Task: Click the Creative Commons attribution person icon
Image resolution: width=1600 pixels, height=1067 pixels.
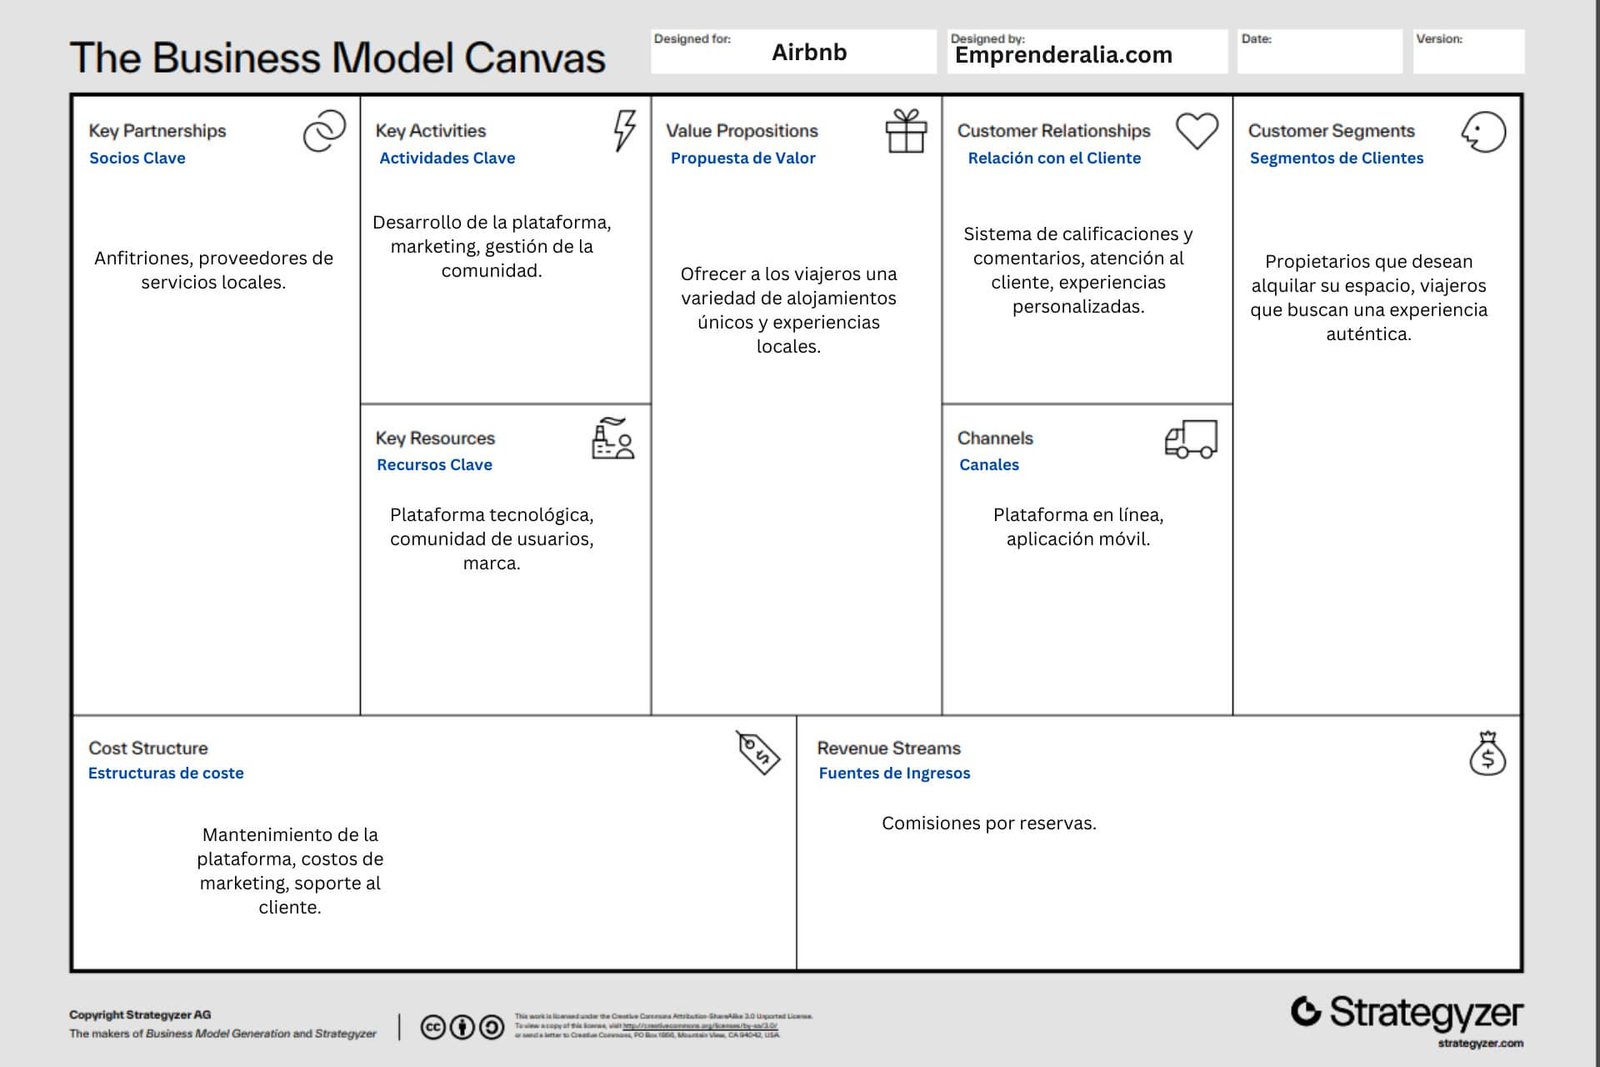Action: 462,1027
